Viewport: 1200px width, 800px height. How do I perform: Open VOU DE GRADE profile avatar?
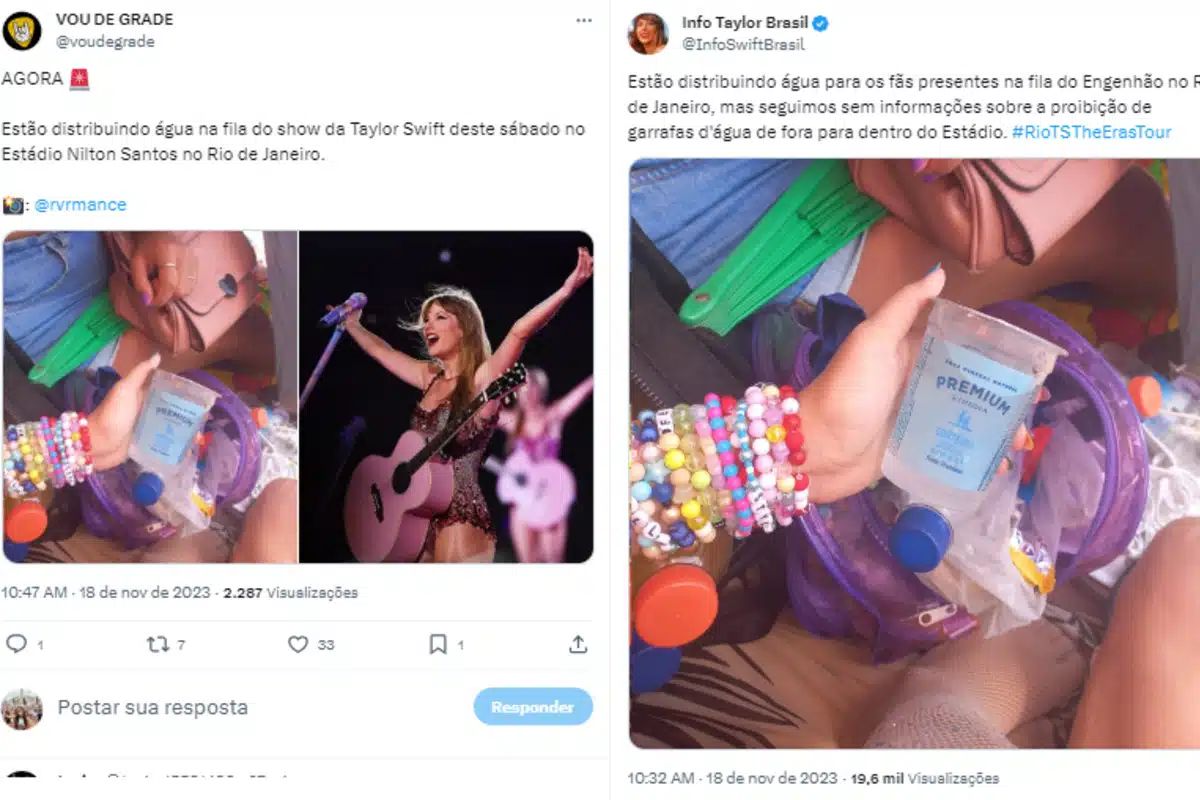pos(22,31)
